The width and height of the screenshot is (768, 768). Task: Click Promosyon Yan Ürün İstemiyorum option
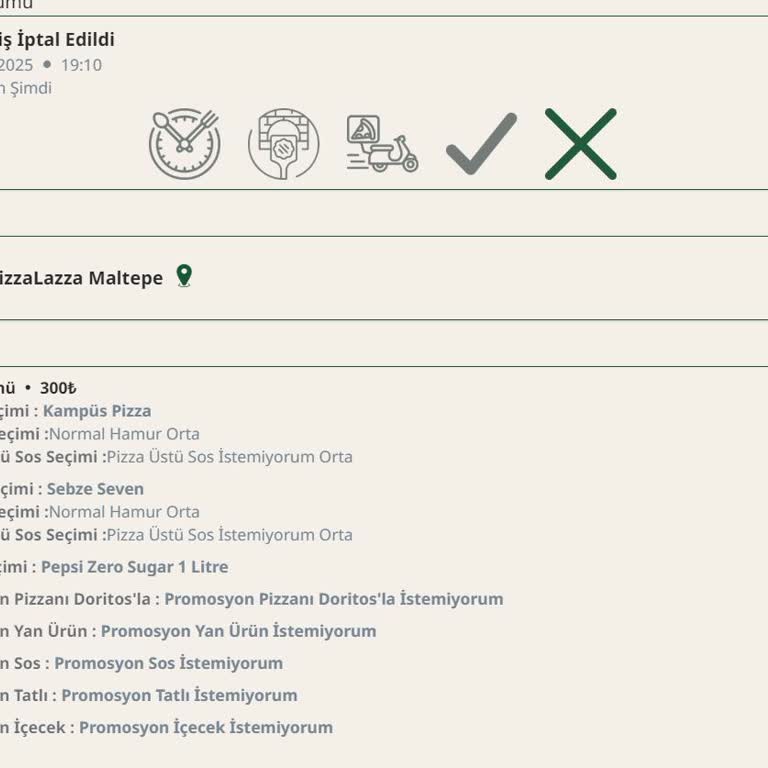239,631
